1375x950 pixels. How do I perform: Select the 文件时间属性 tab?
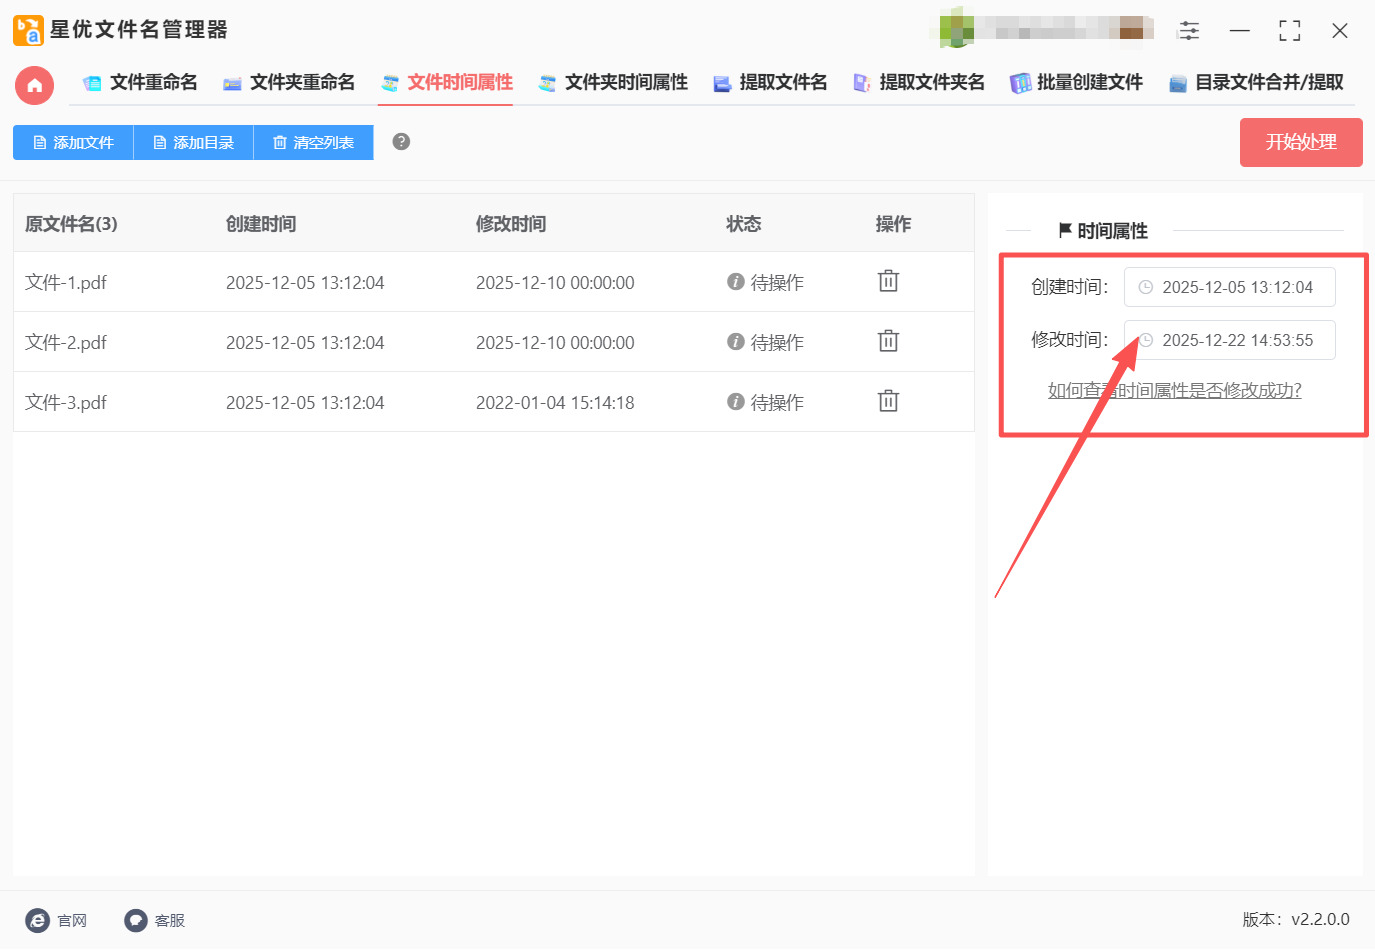click(446, 83)
